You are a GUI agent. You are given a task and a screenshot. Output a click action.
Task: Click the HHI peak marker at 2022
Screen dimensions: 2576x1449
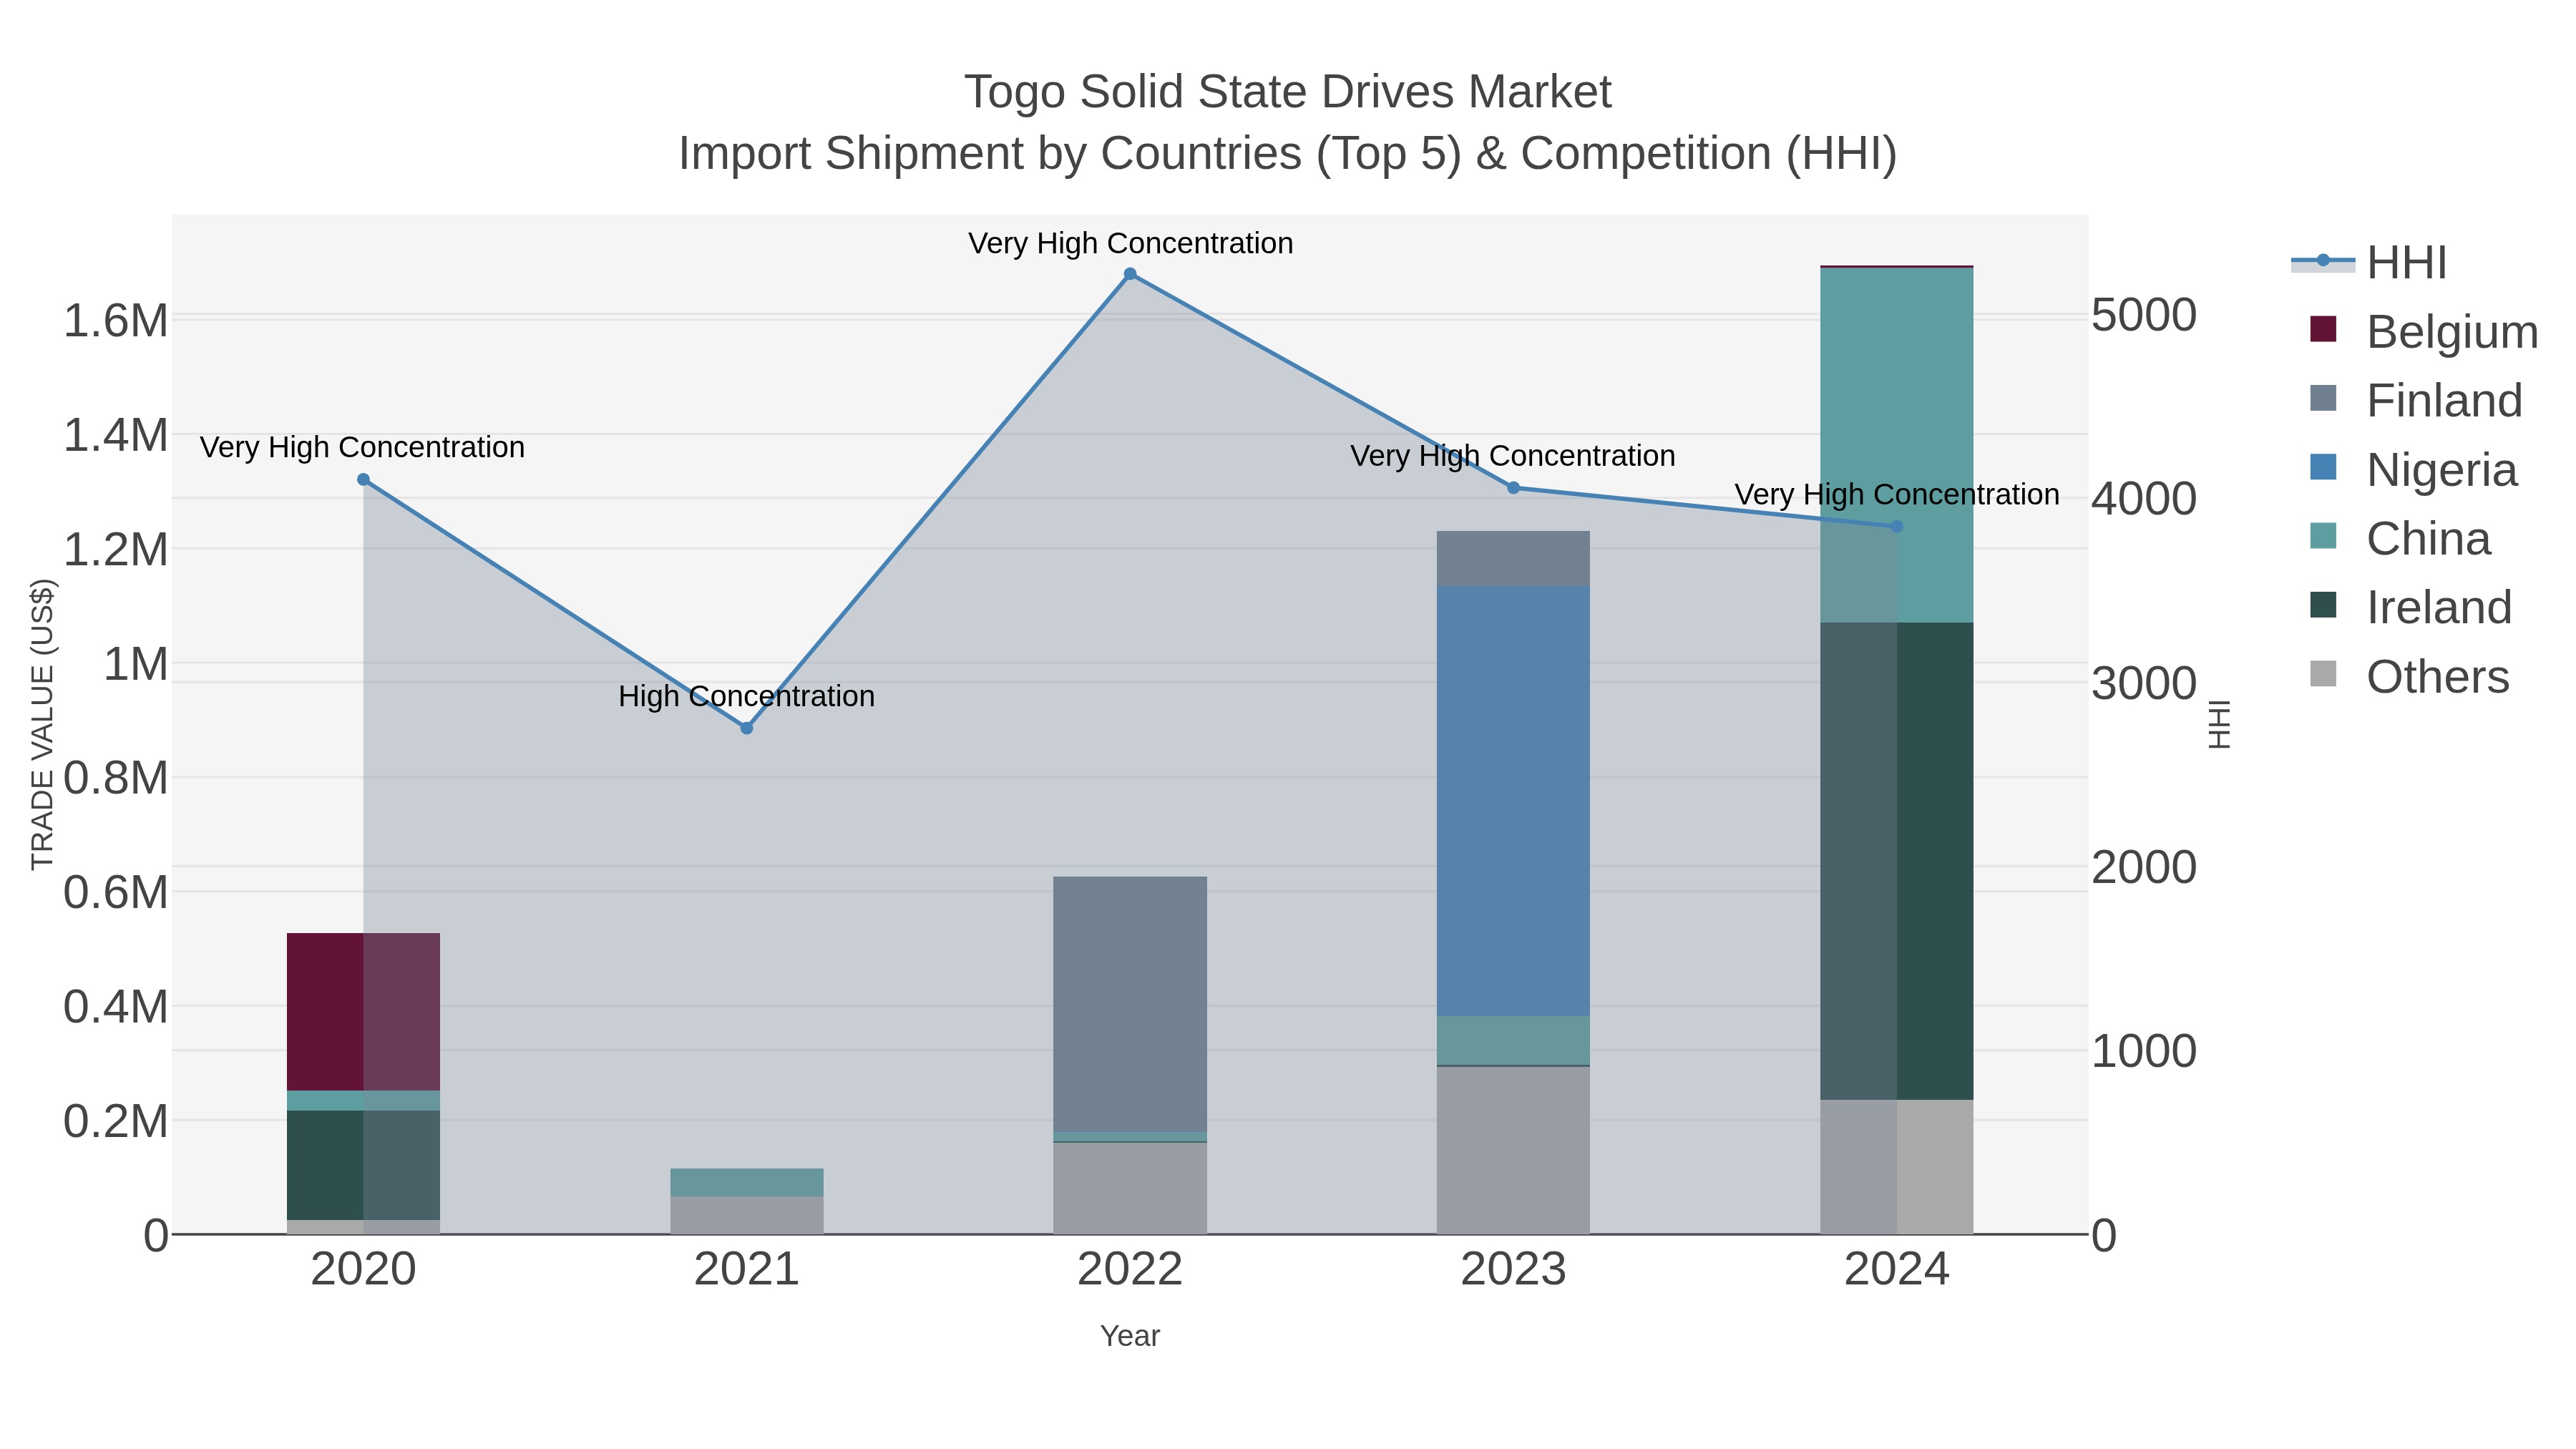click(1130, 274)
